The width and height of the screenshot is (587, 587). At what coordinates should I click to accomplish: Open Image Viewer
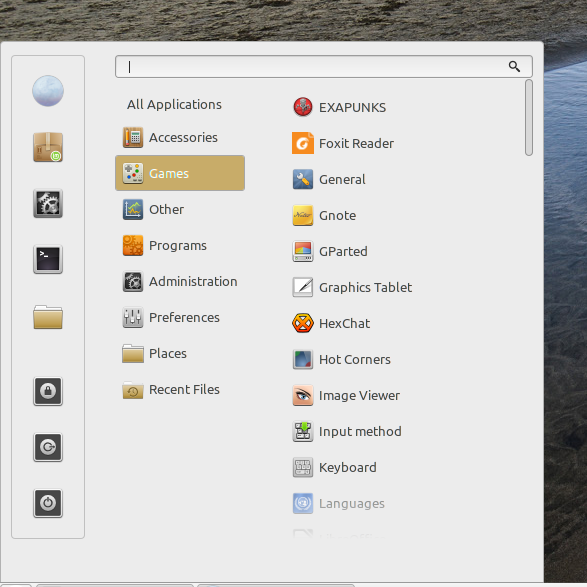(346, 395)
